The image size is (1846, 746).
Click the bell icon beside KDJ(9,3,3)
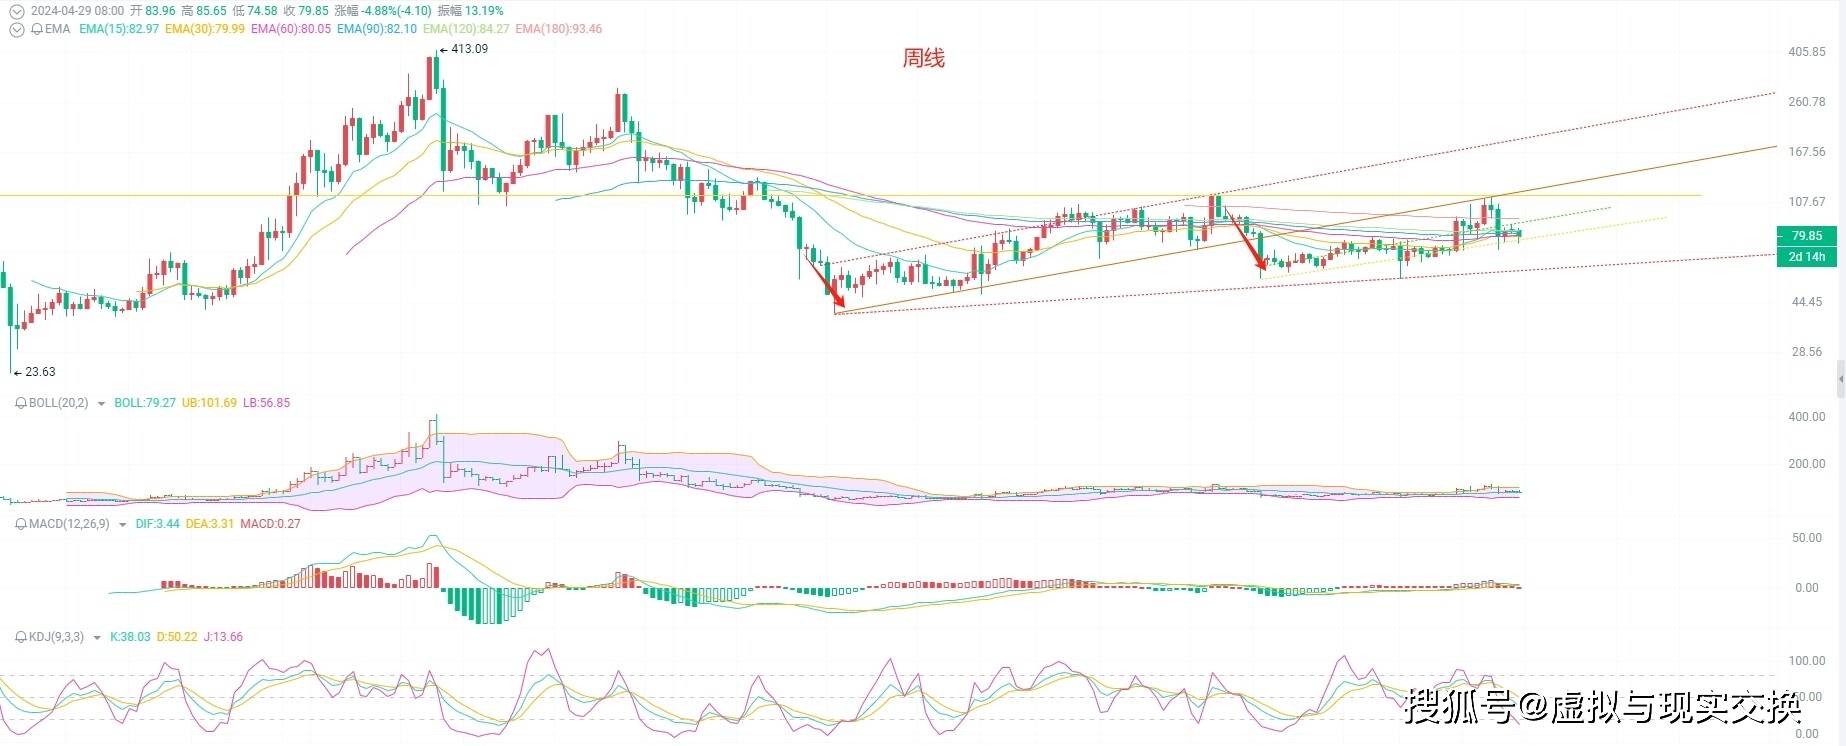tap(21, 637)
